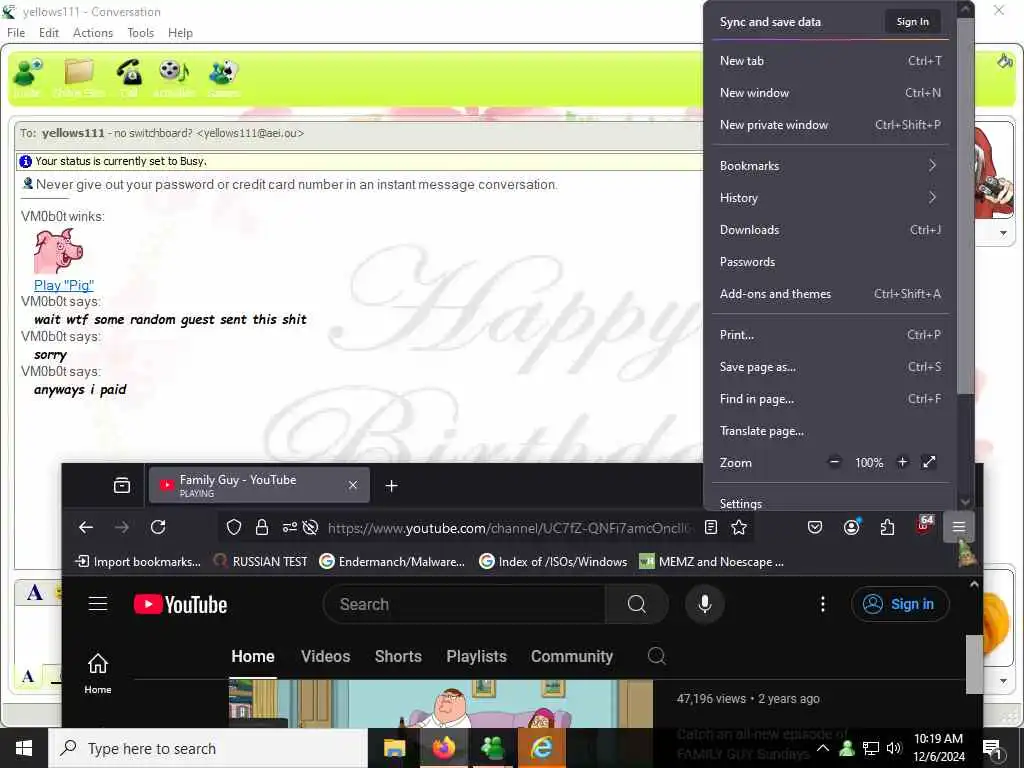Bookmark this page with star icon
Screen dimensions: 1024x768
(x=739, y=527)
